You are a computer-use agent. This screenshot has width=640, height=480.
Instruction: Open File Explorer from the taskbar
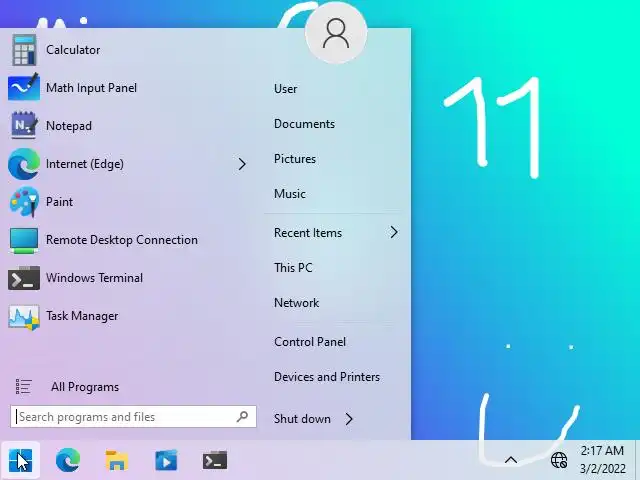point(117,460)
